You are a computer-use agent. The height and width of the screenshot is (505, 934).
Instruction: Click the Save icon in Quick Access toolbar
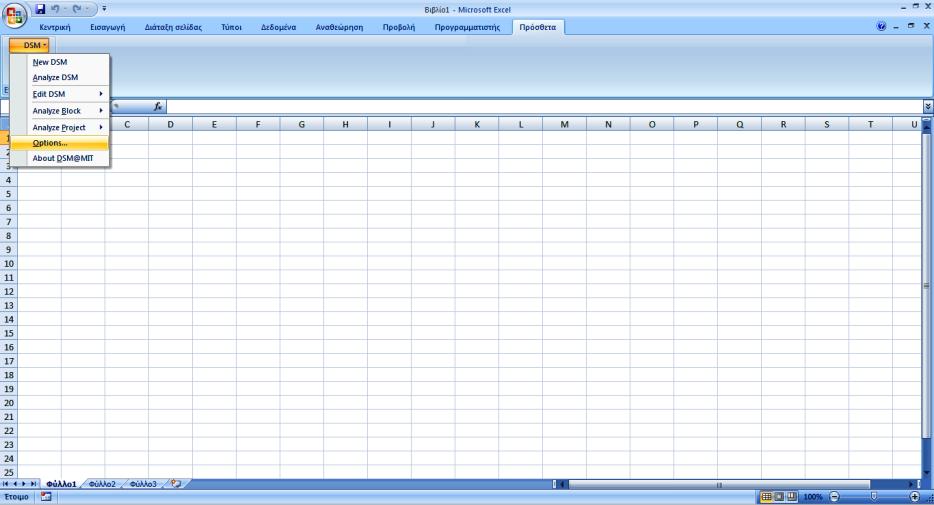pyautogui.click(x=40, y=9)
